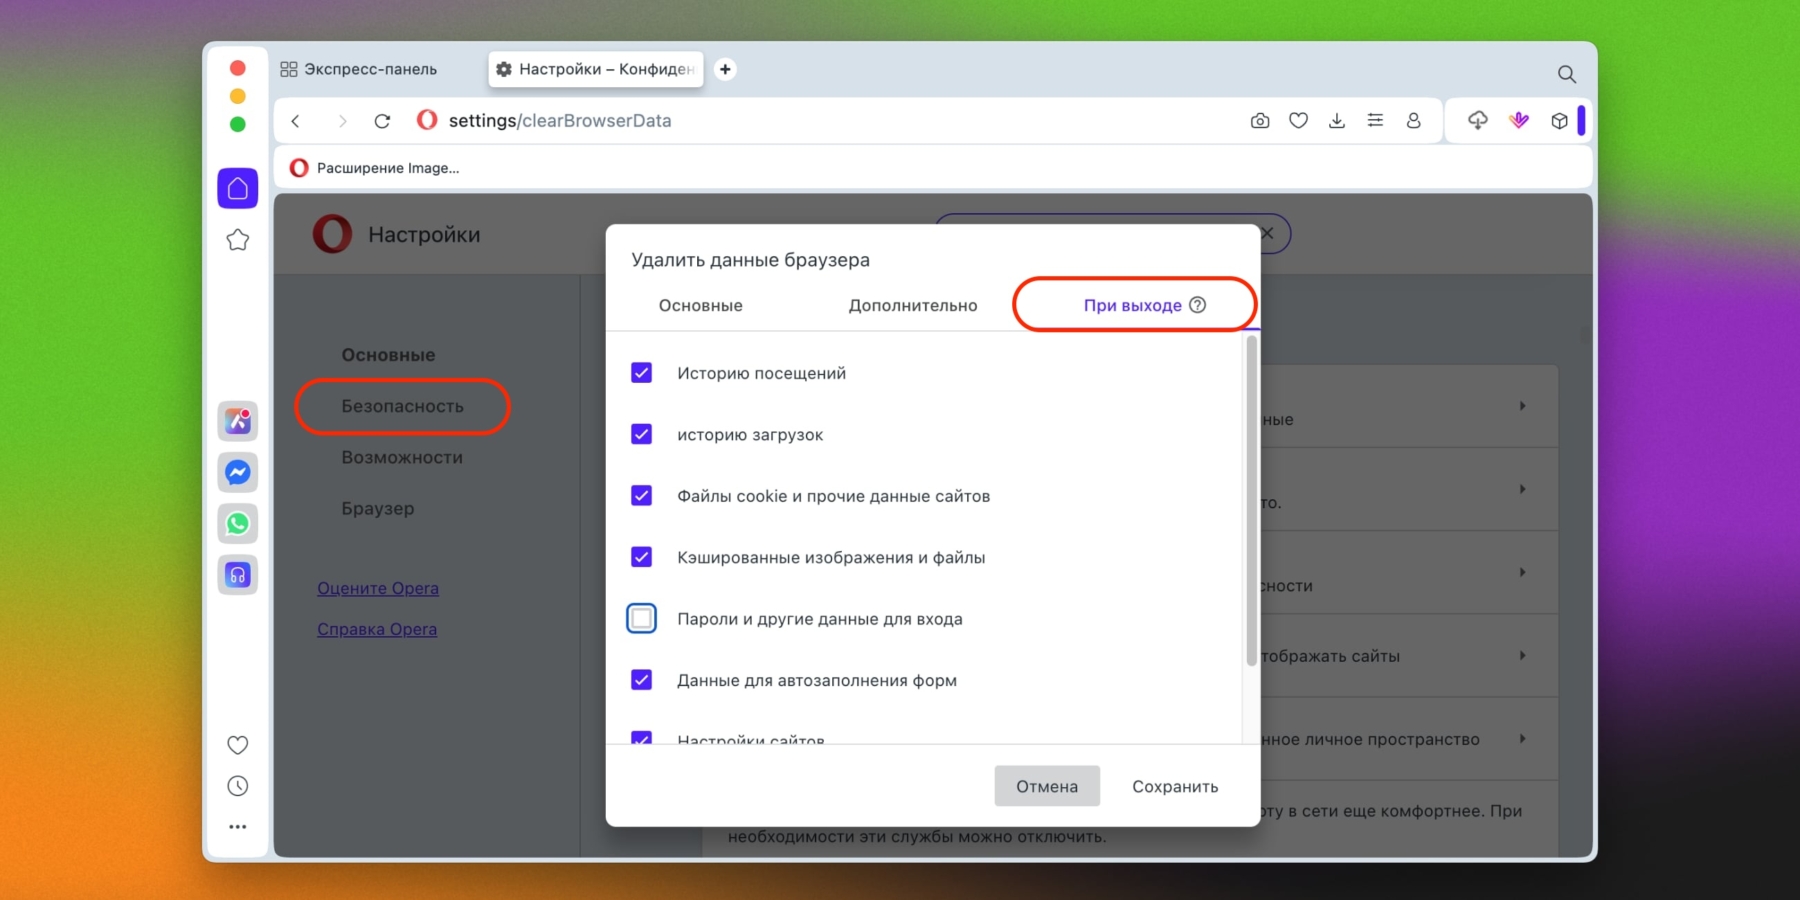
Task: Reload the current page
Action: (382, 121)
